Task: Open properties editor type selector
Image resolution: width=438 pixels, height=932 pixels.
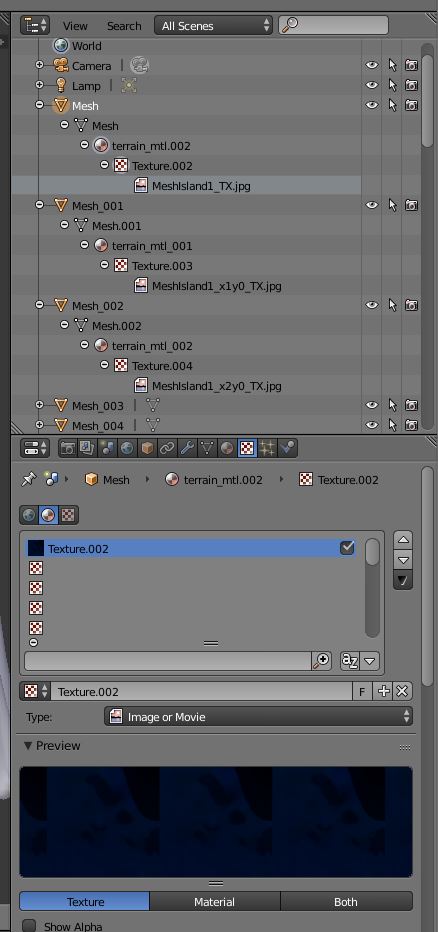Action: (34, 448)
